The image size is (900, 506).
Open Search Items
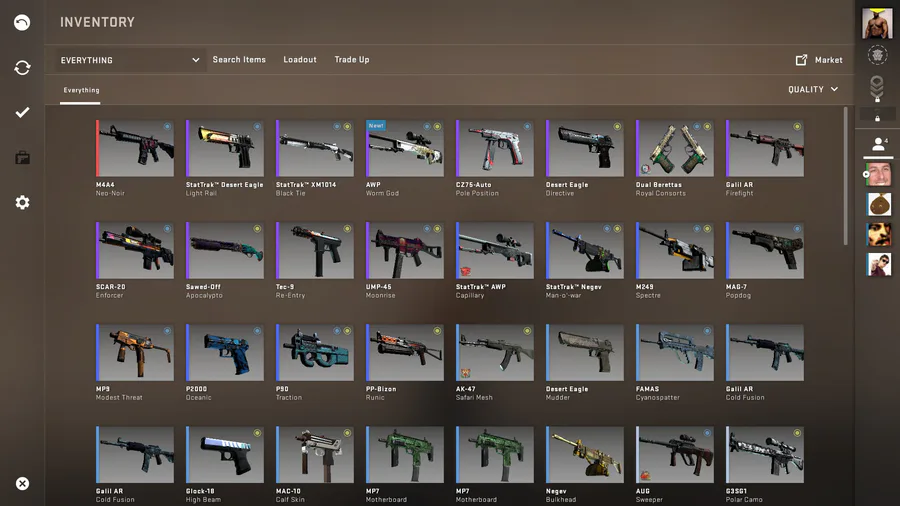click(239, 60)
